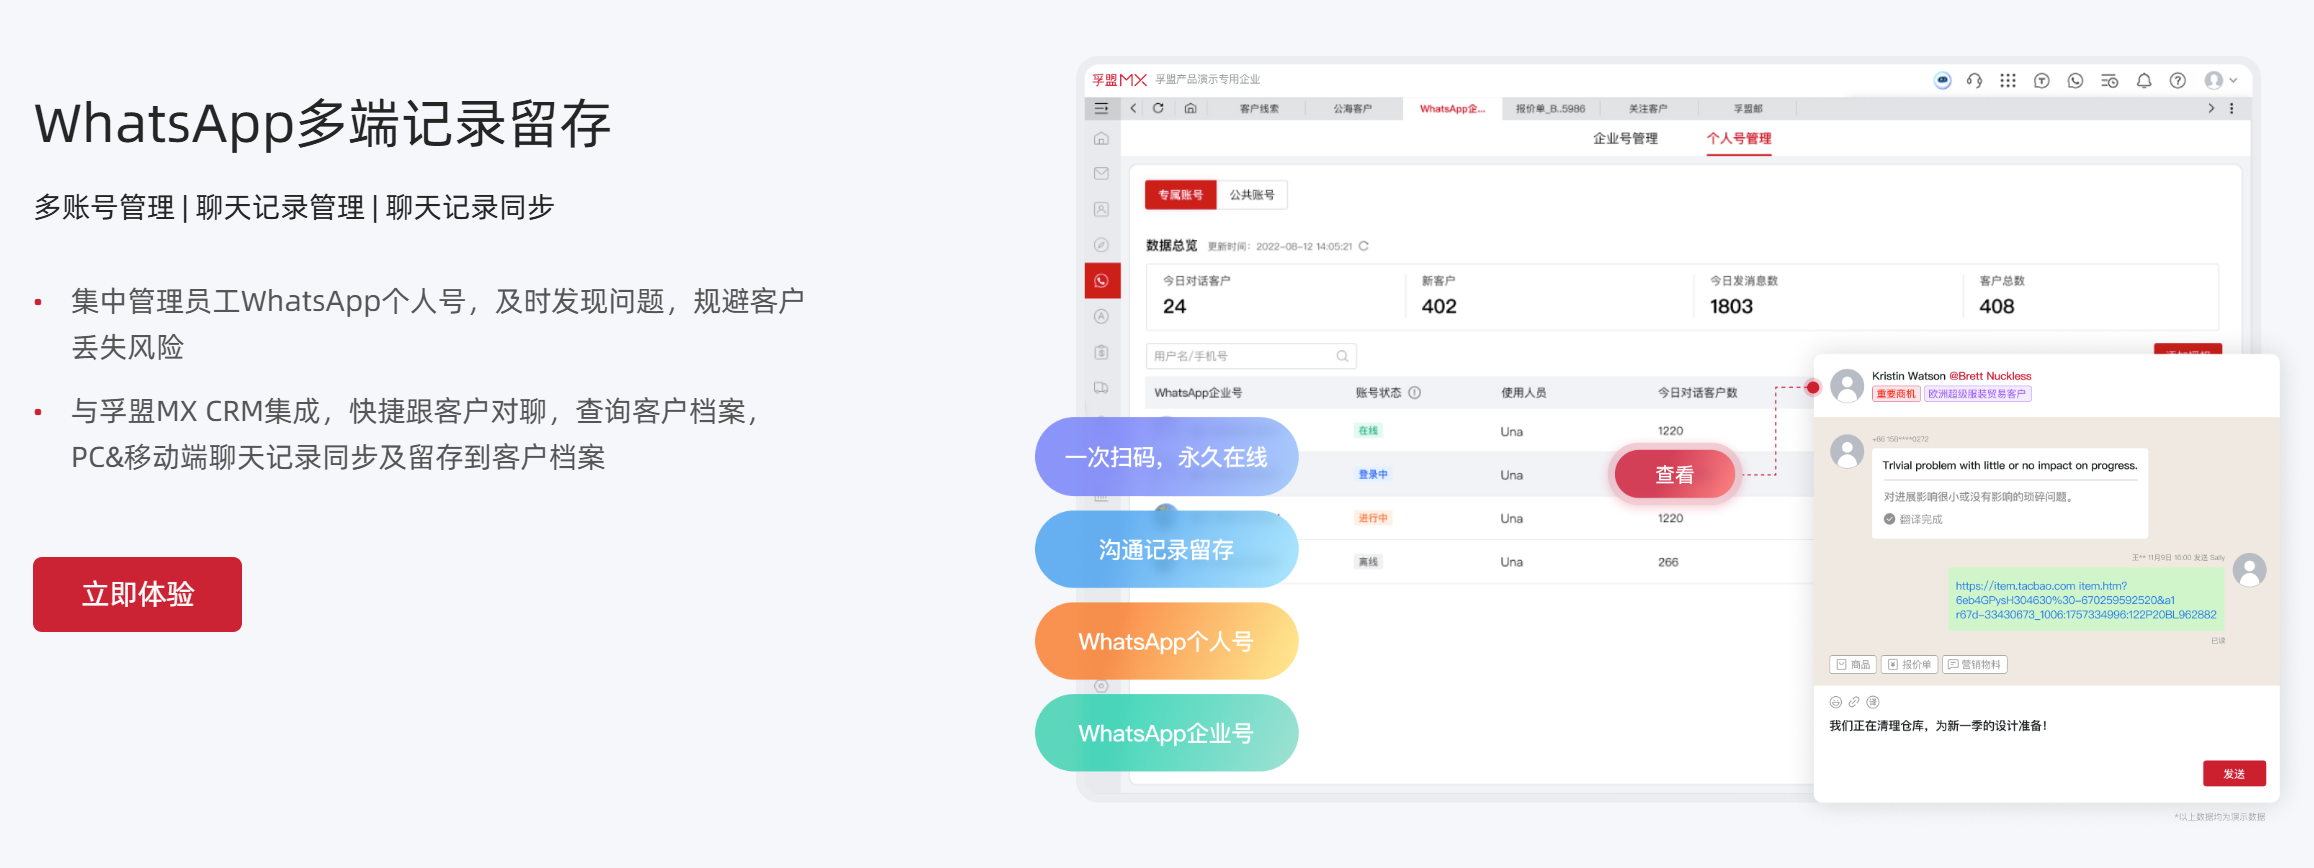Click the 营销物料 quick-insert button
Viewport: 2314px width, 868px height.
tap(1974, 664)
